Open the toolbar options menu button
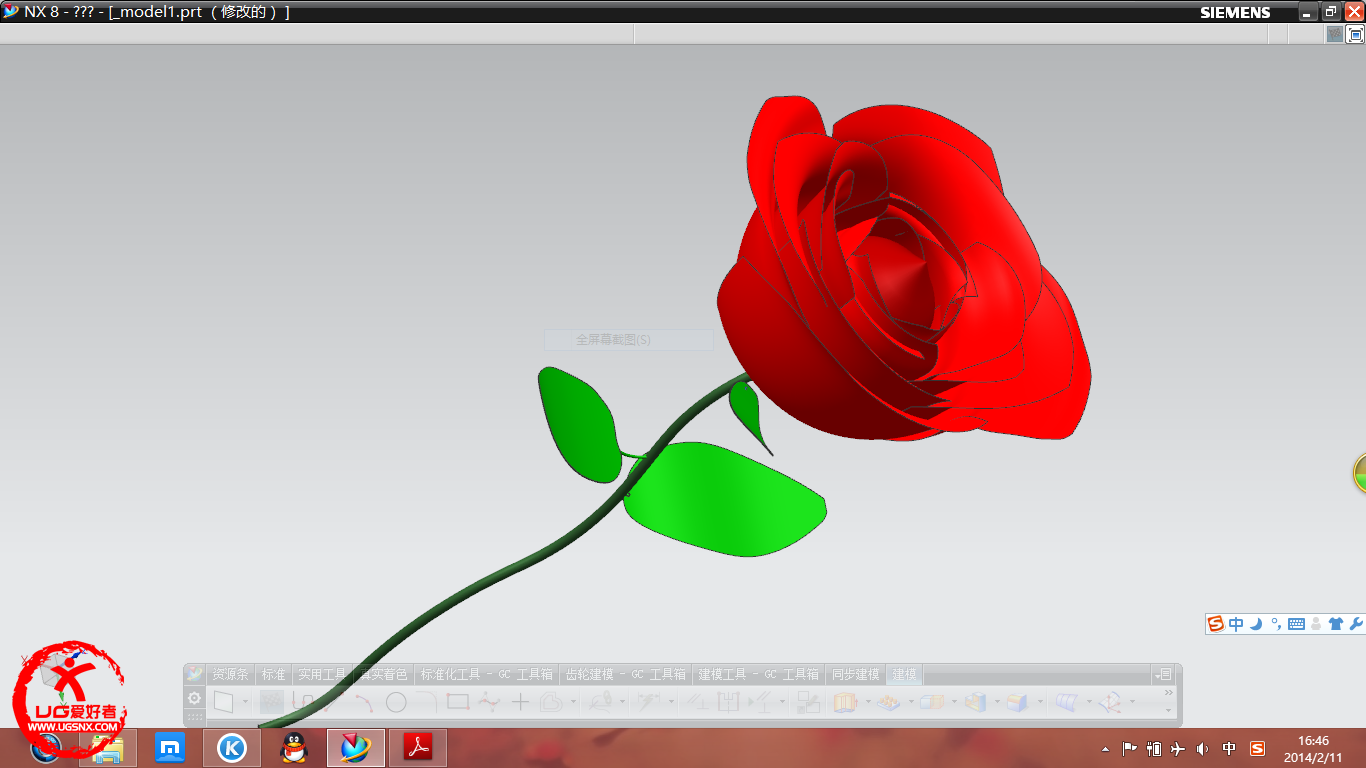 pos(1162,674)
